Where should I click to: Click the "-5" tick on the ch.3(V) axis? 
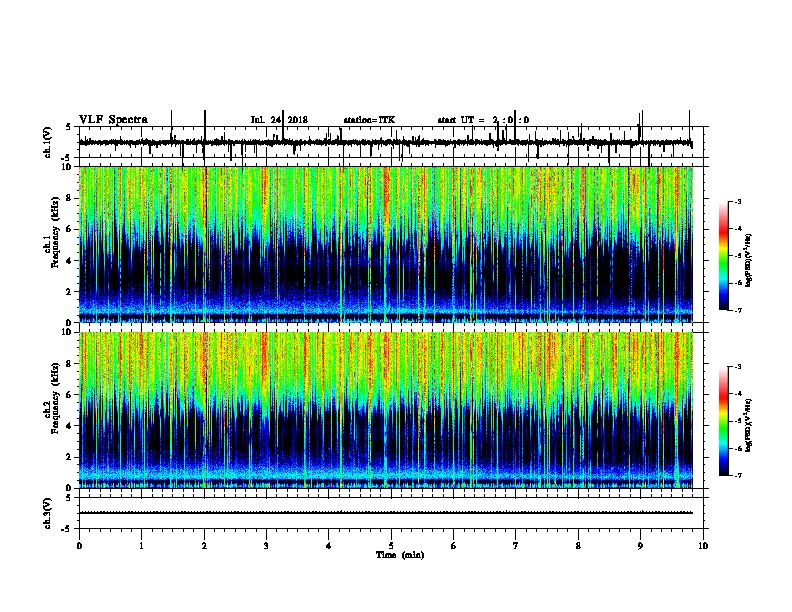click(67, 529)
